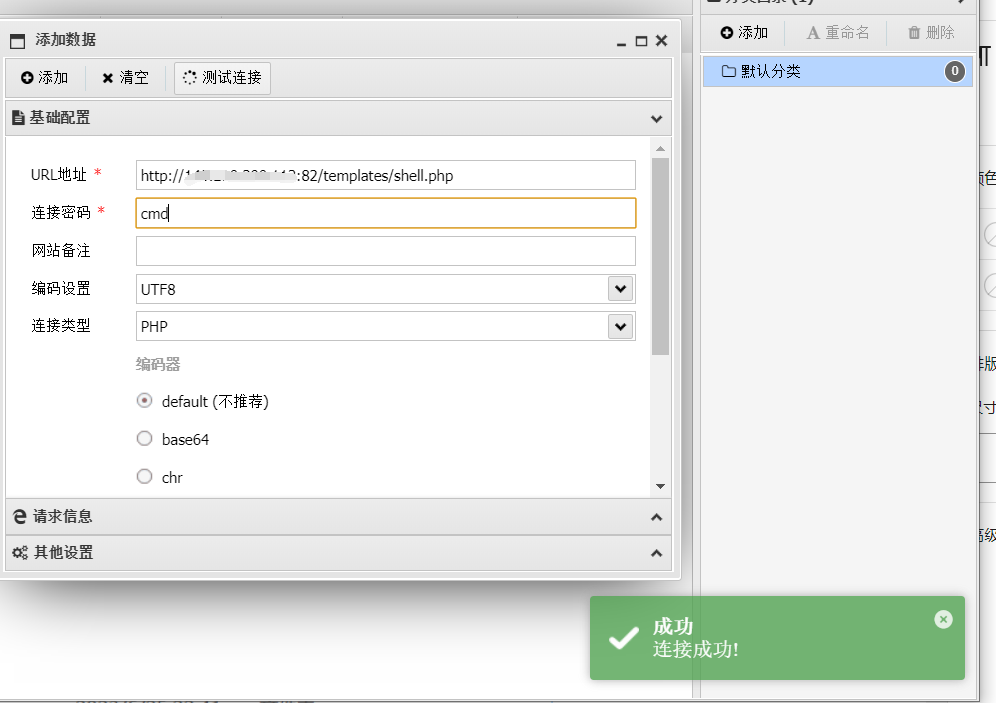
Task: Click the empty 网站备注 field
Action: coord(386,251)
